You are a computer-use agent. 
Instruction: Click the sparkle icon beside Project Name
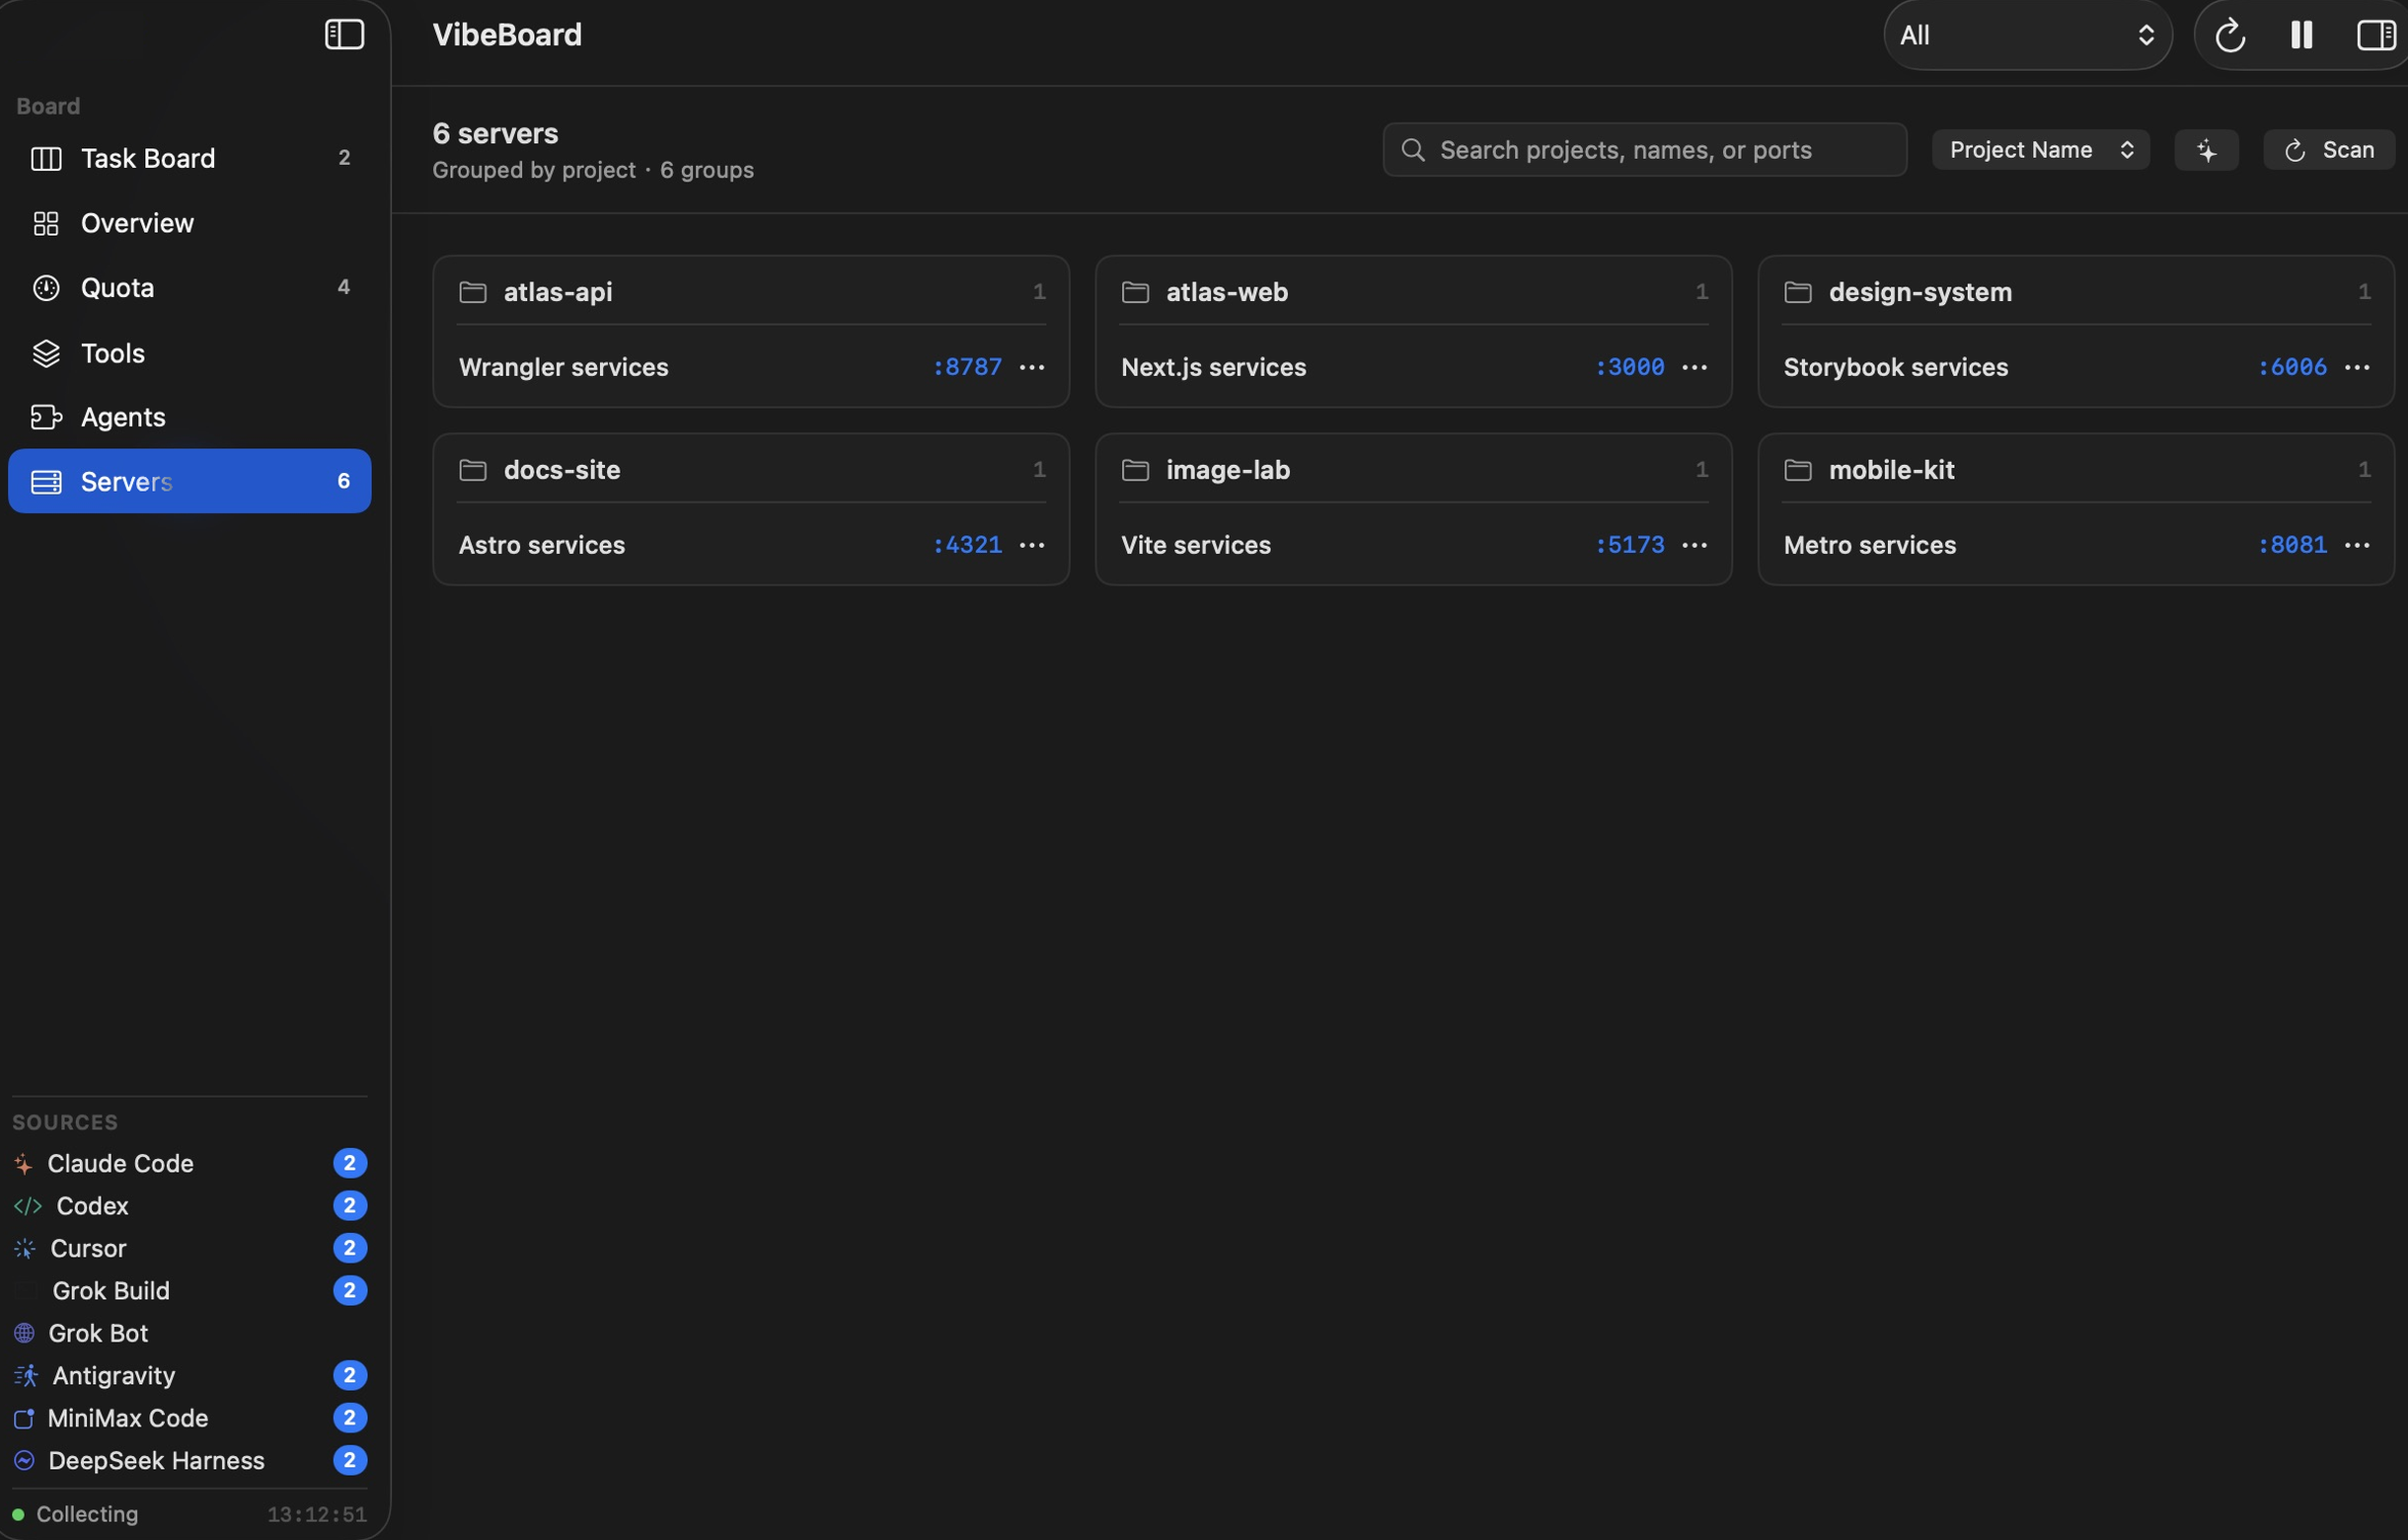[x=2206, y=150]
